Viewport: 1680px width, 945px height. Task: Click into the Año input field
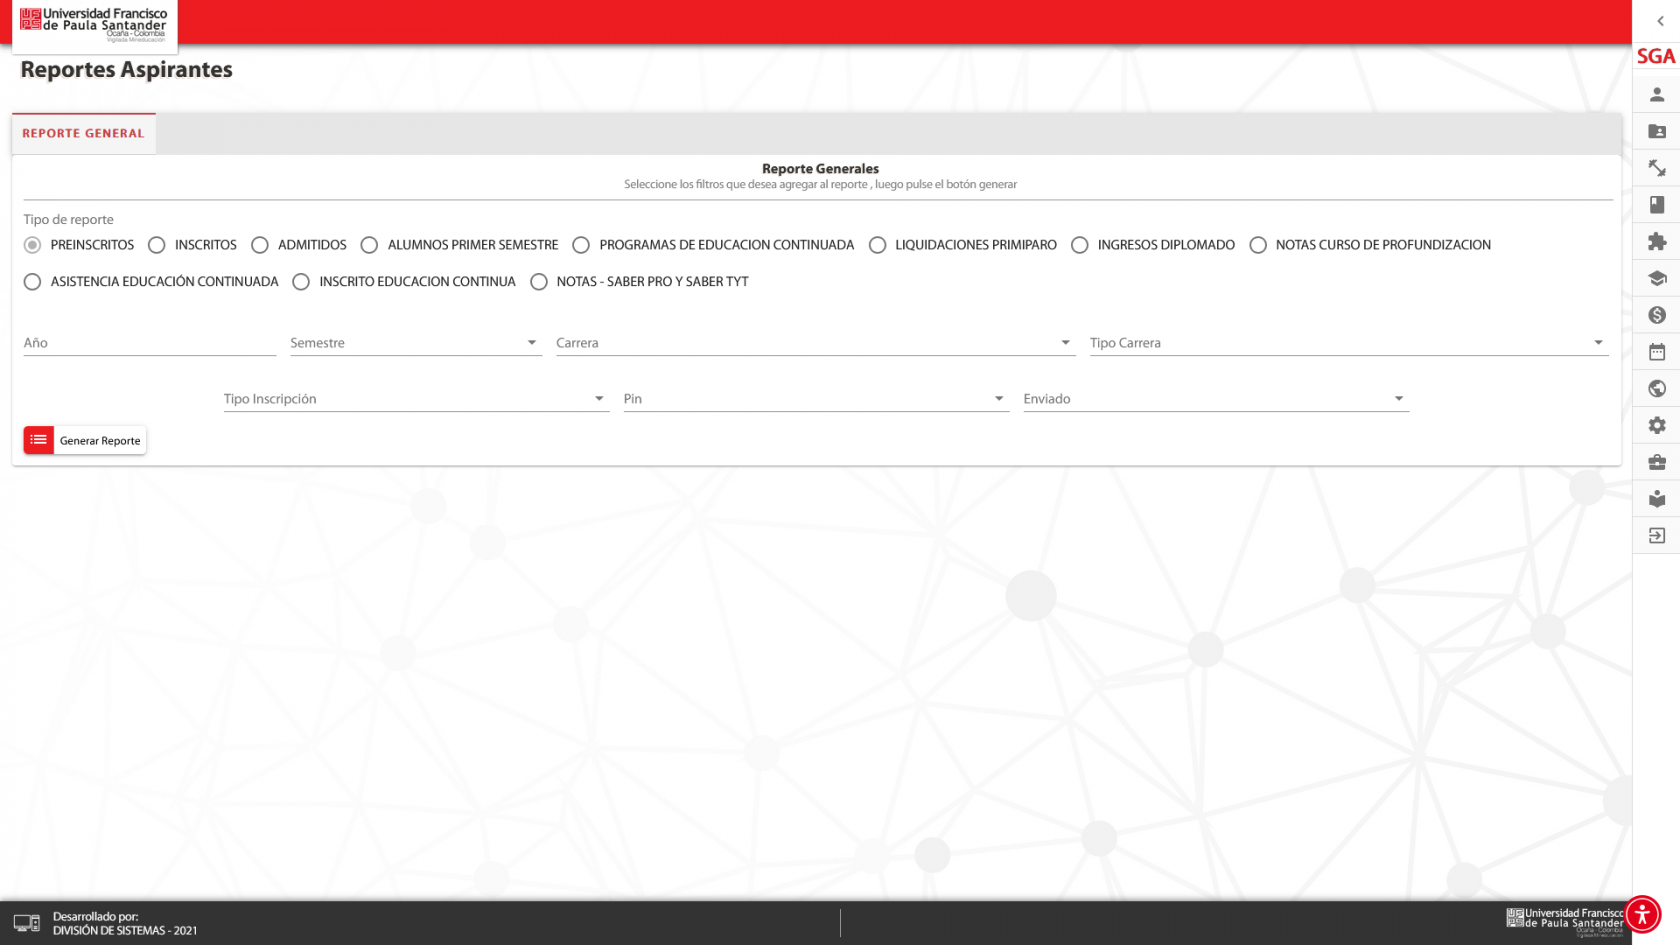[149, 343]
